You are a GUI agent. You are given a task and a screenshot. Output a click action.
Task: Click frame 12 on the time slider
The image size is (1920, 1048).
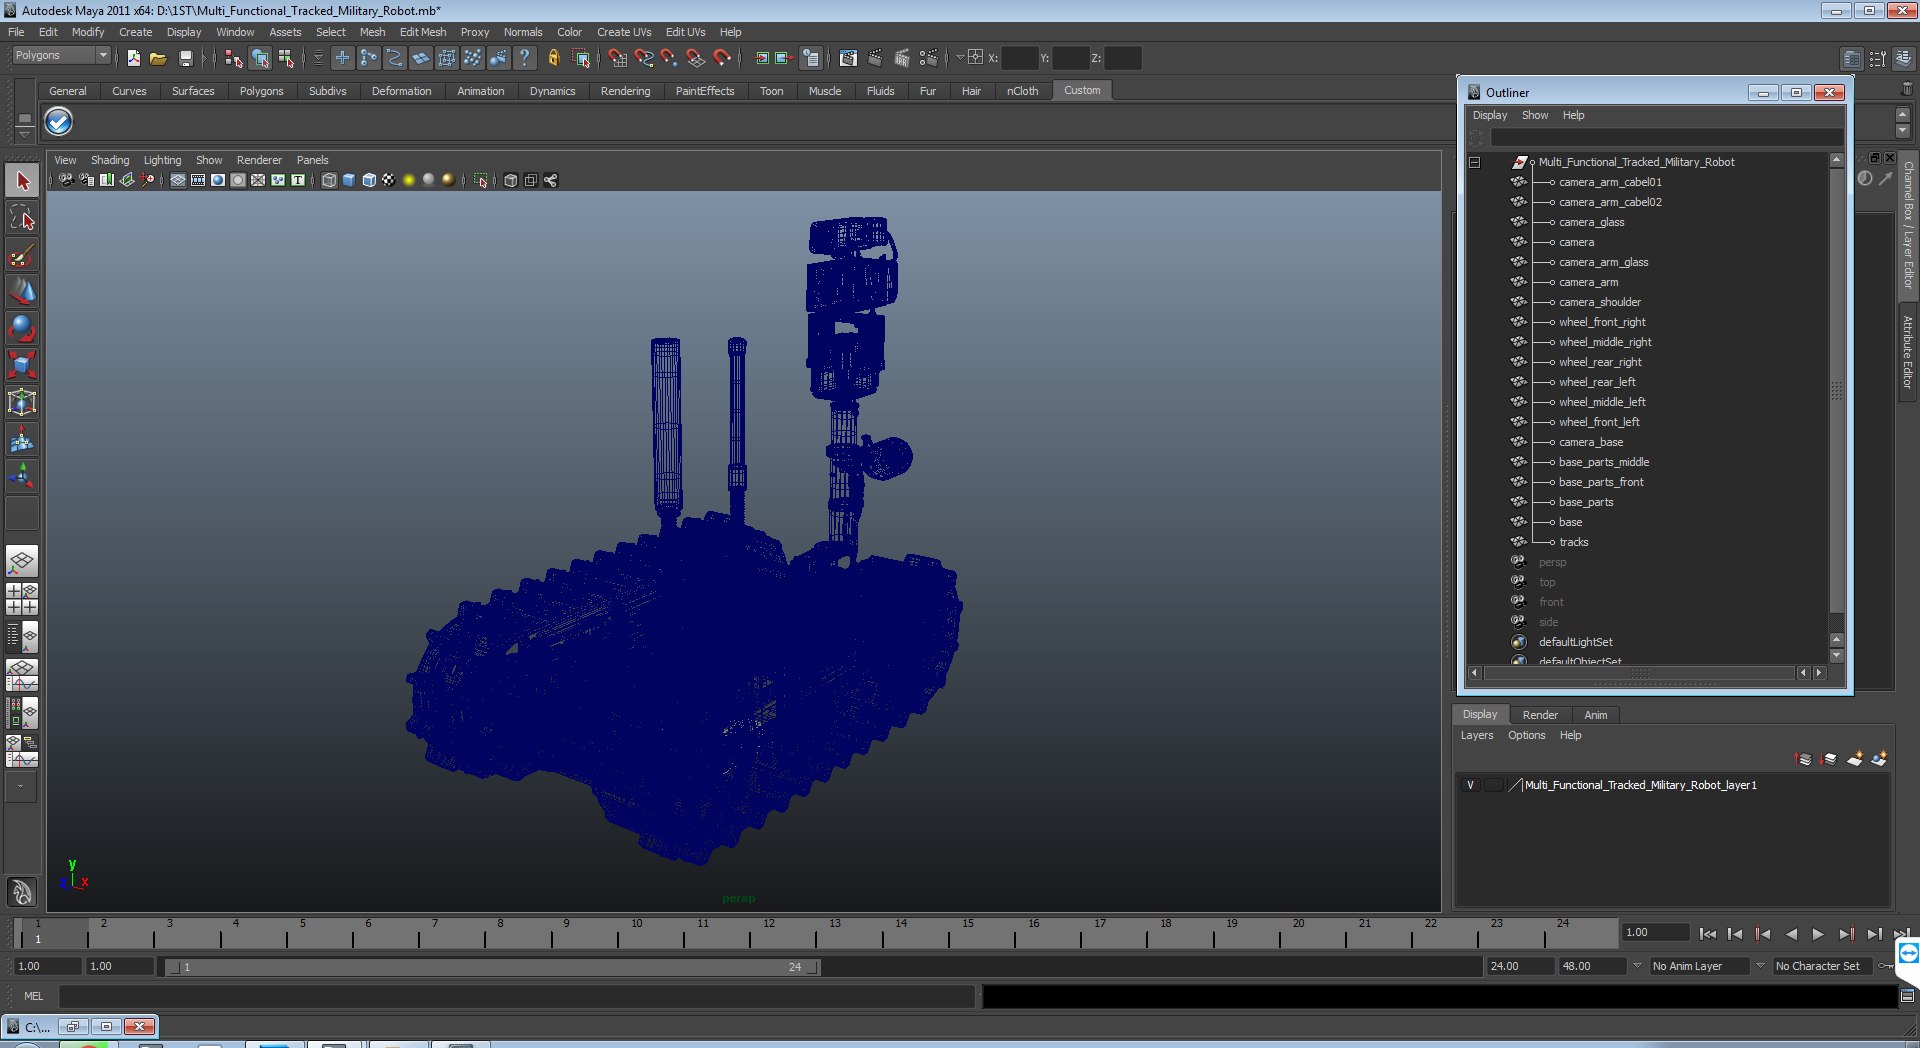769,934
